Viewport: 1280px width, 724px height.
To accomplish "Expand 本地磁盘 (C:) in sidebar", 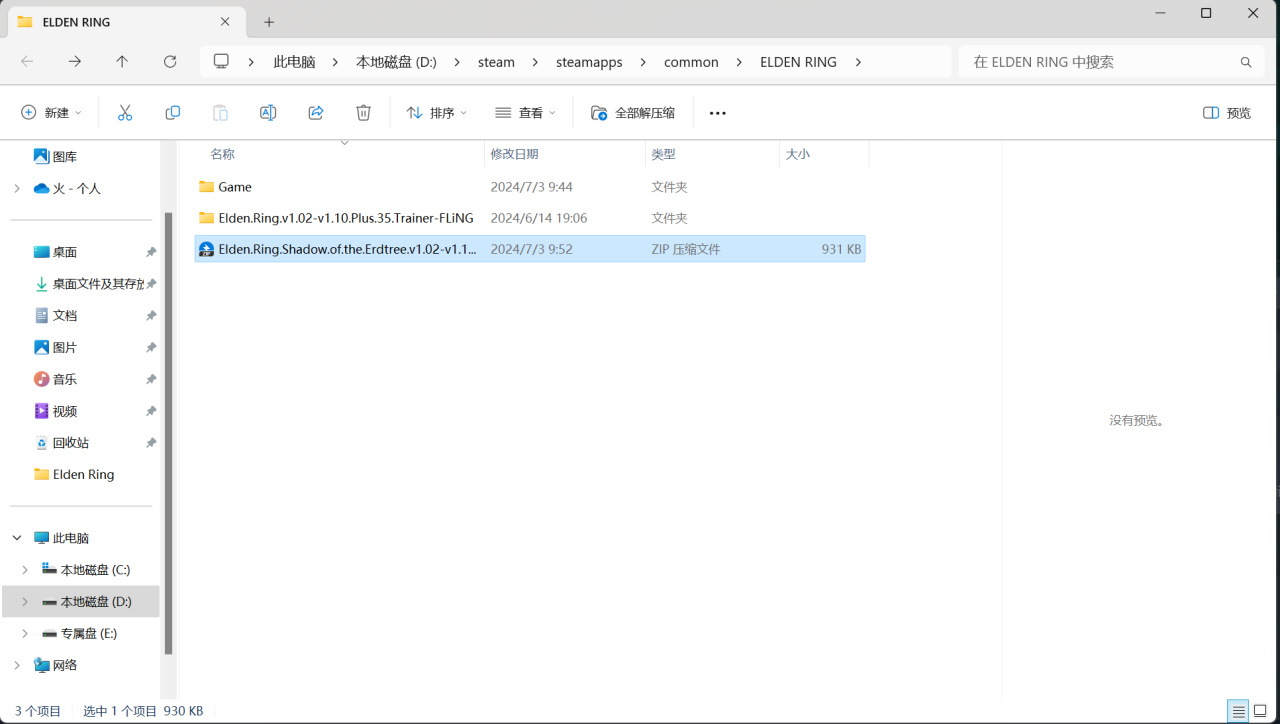I will coord(25,570).
